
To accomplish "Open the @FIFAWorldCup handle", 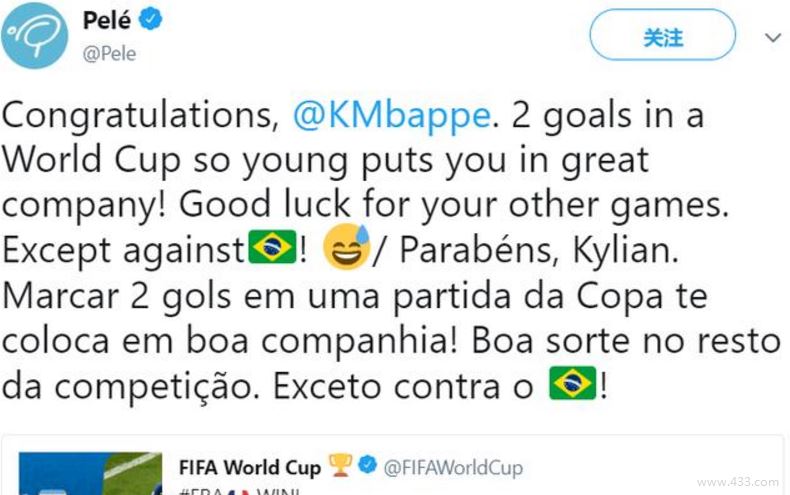I will (x=450, y=467).
